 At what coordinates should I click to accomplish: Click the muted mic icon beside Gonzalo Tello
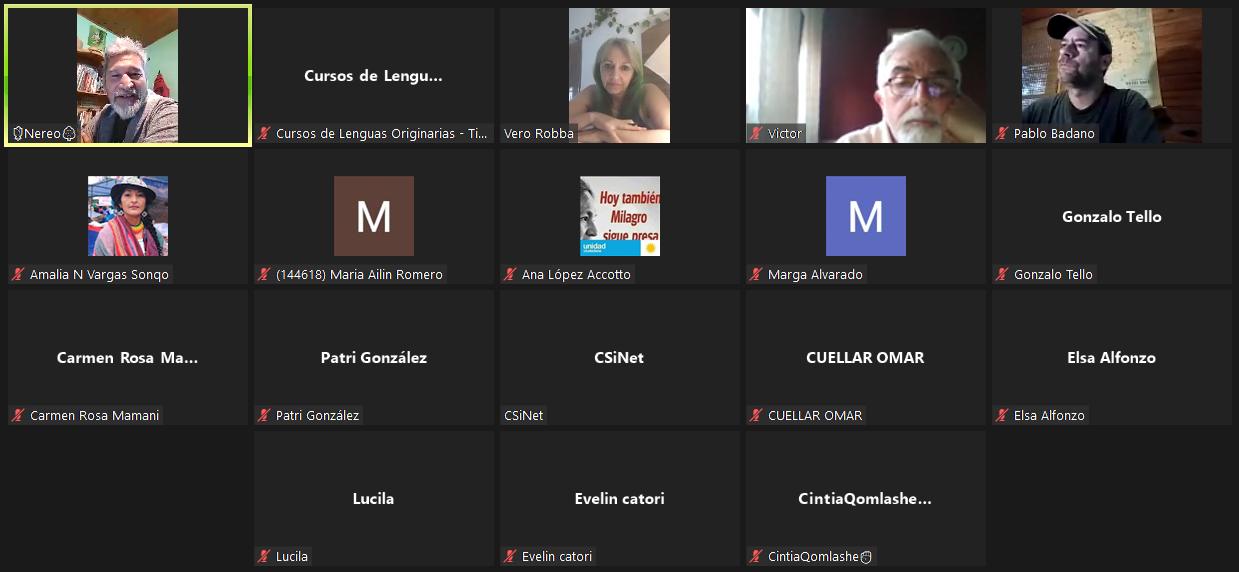click(1002, 275)
